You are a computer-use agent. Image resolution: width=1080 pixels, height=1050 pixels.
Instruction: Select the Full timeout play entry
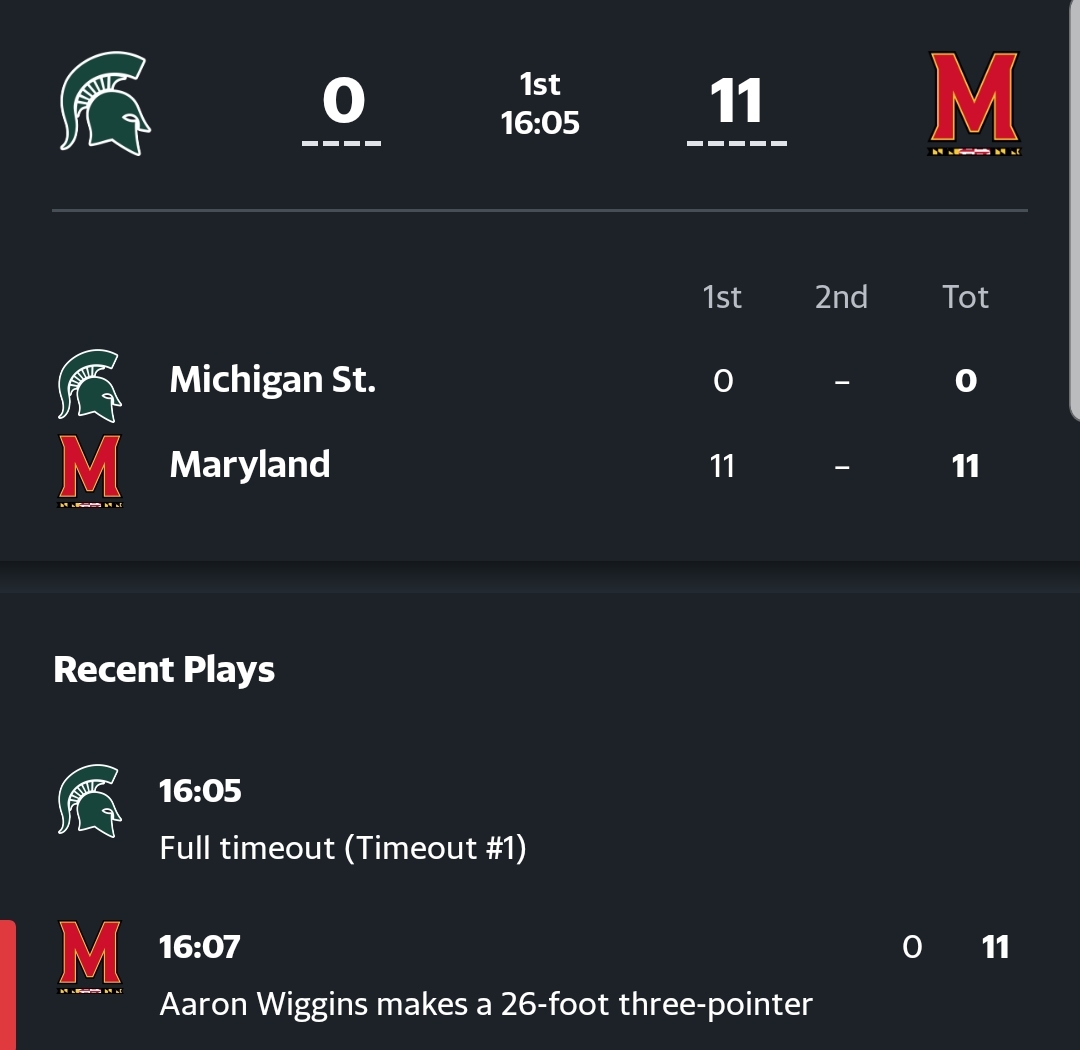pyautogui.click(x=342, y=848)
